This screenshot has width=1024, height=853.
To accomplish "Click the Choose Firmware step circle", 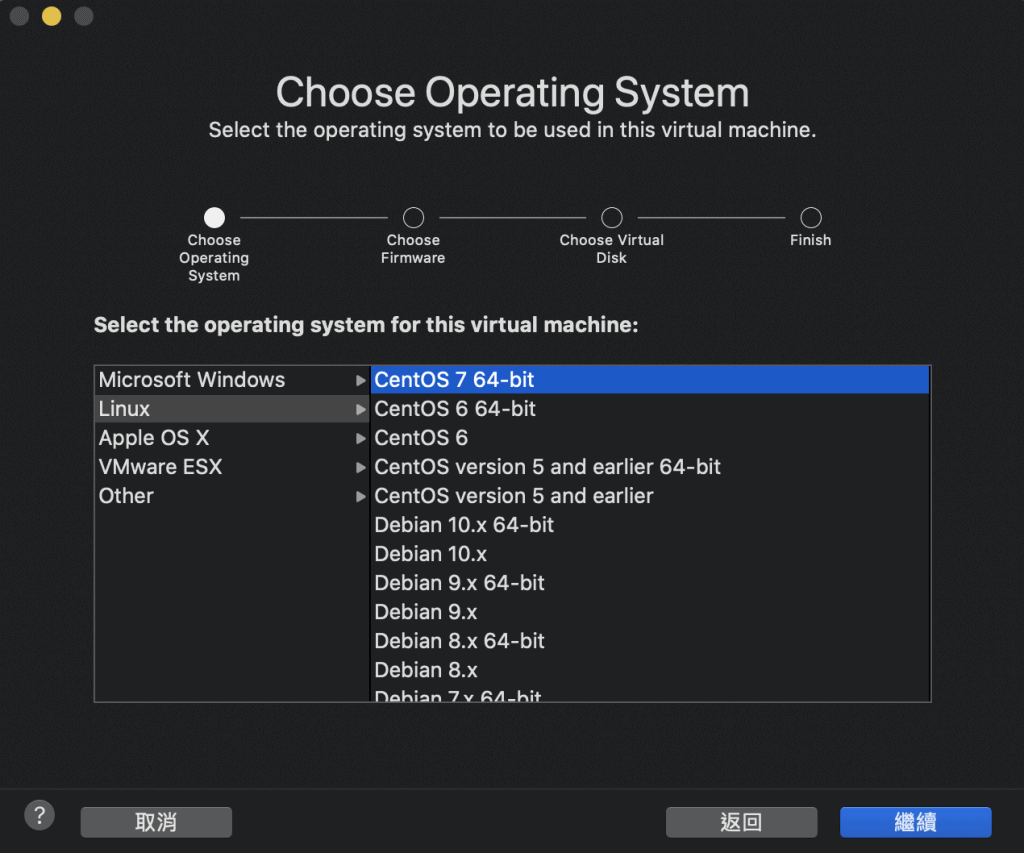I will (x=413, y=217).
